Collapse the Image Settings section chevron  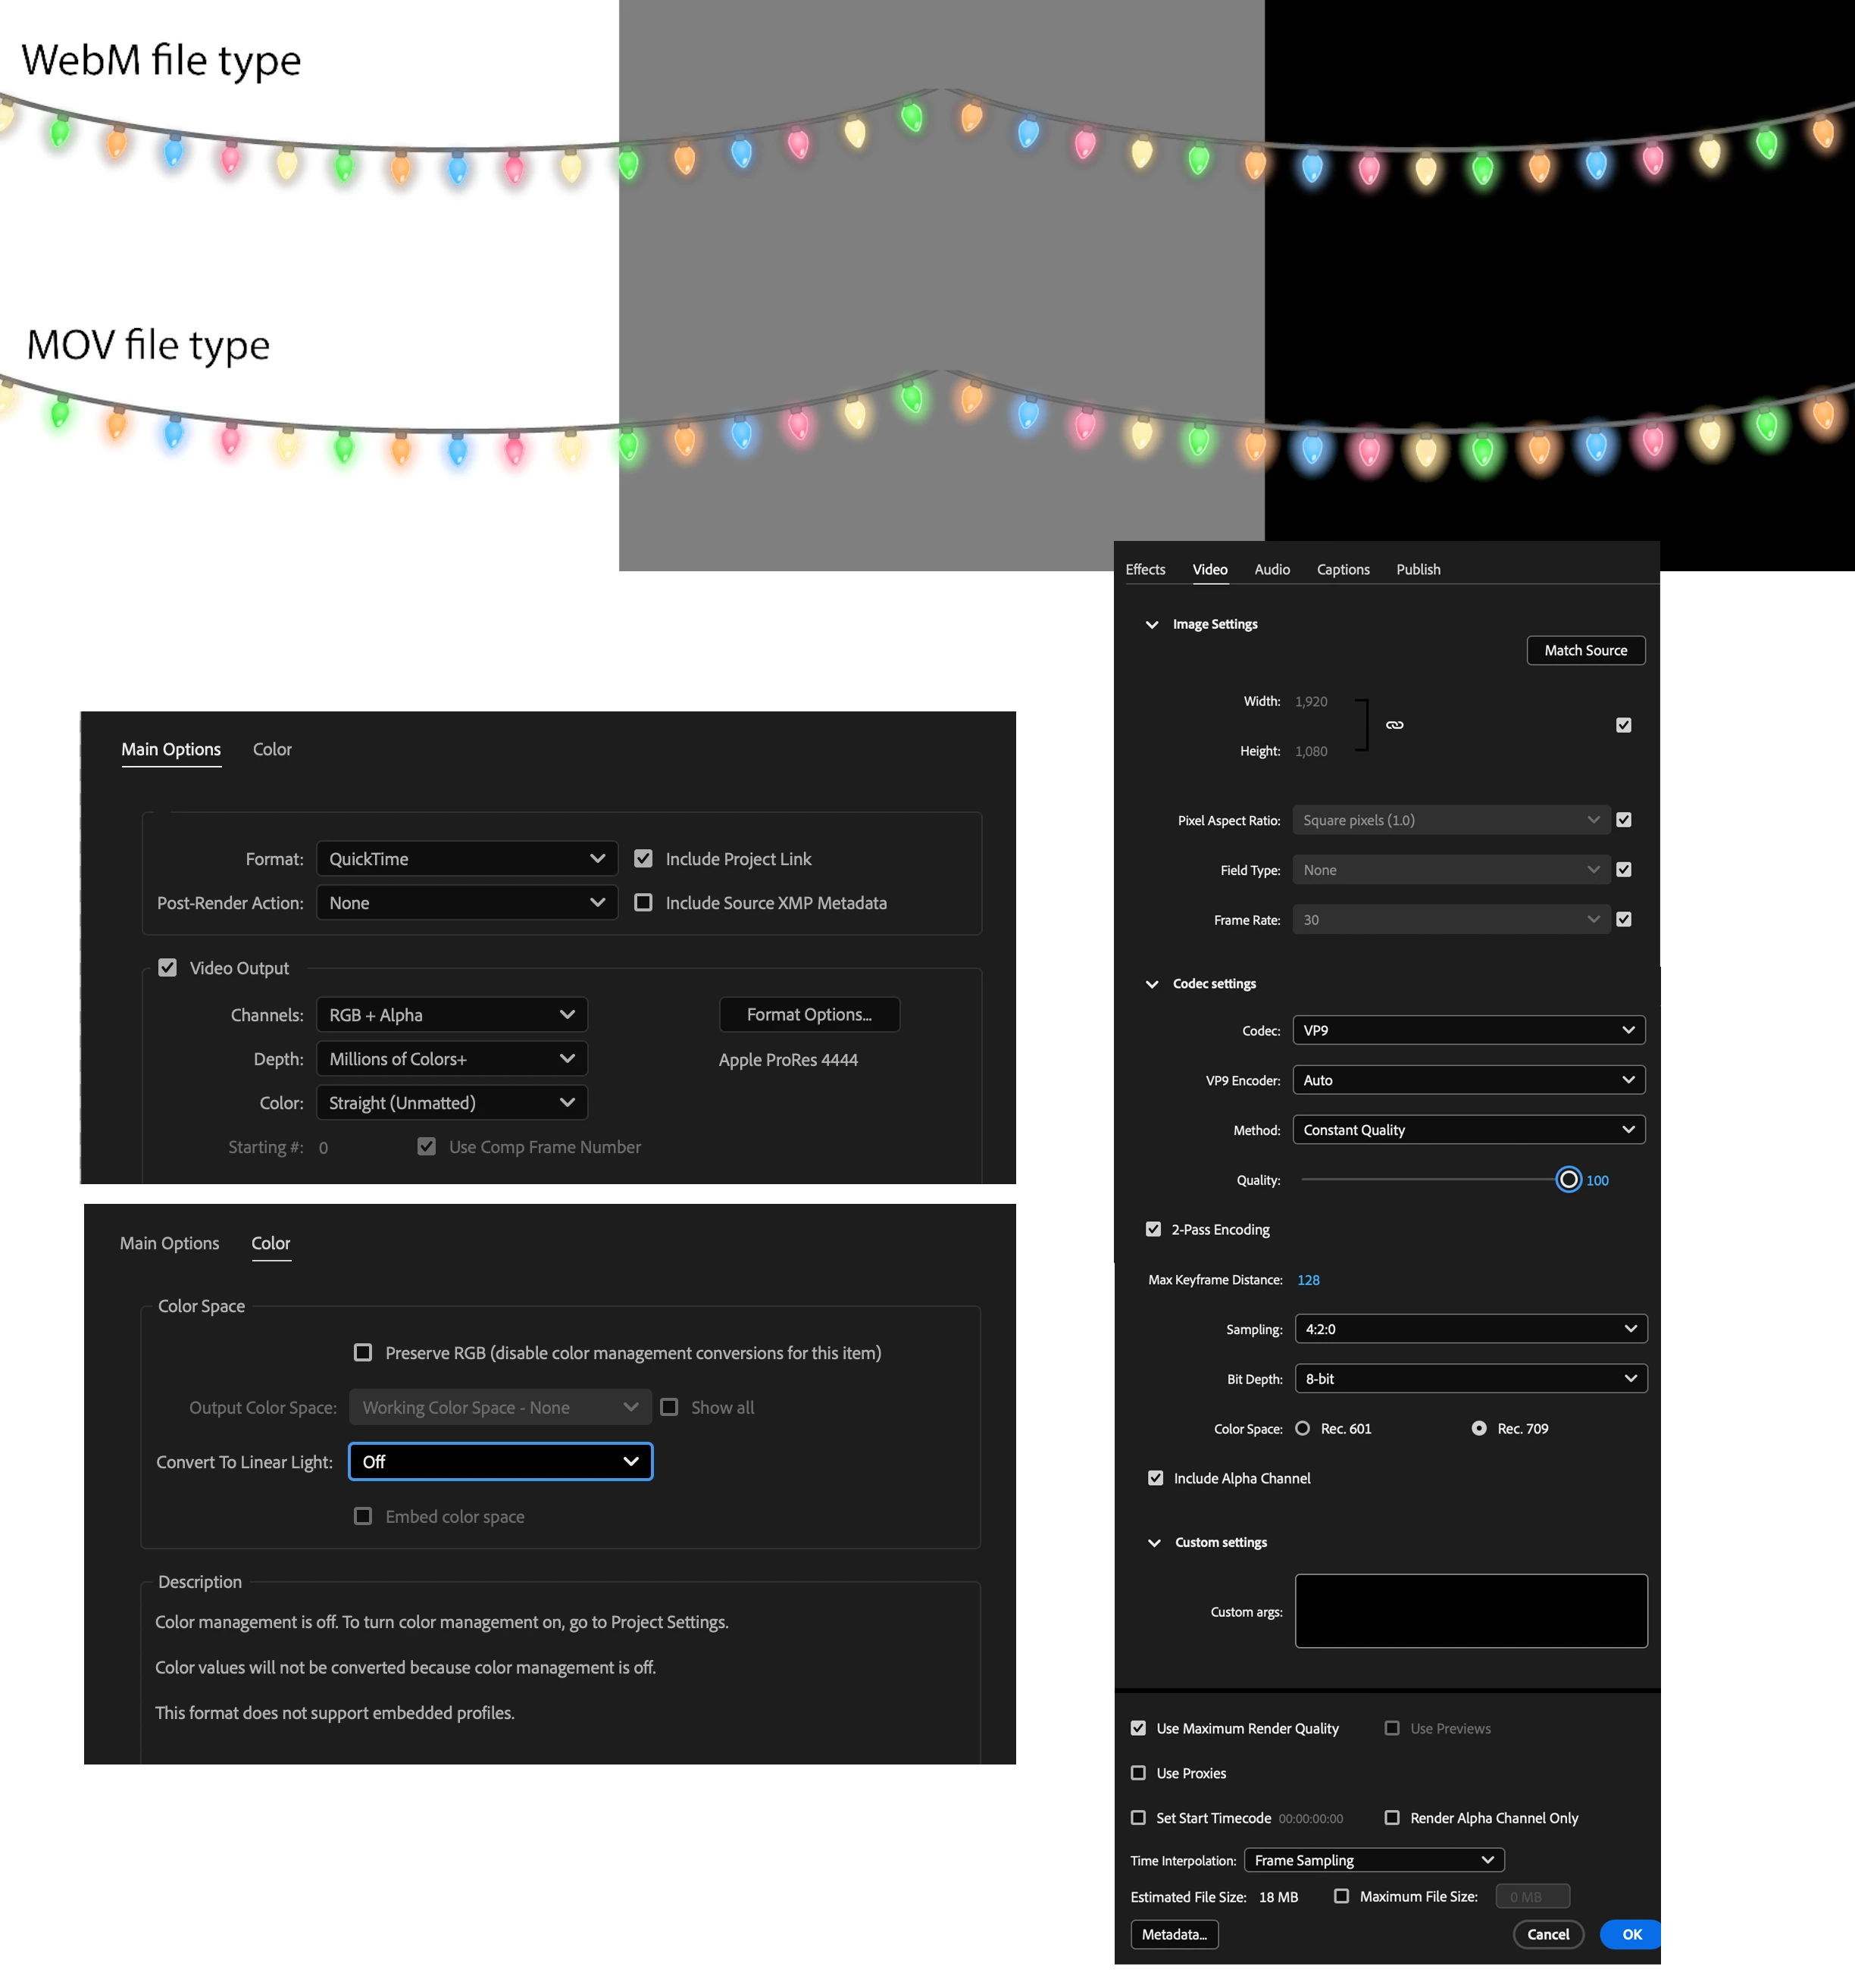pos(1152,624)
